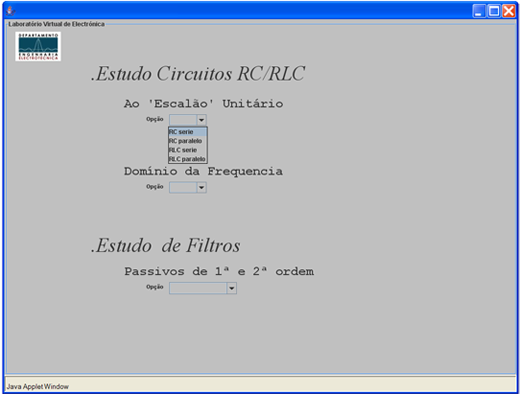Pick "RLC serie" in dropdown list
This screenshot has height=394, width=520.
pyautogui.click(x=188, y=150)
